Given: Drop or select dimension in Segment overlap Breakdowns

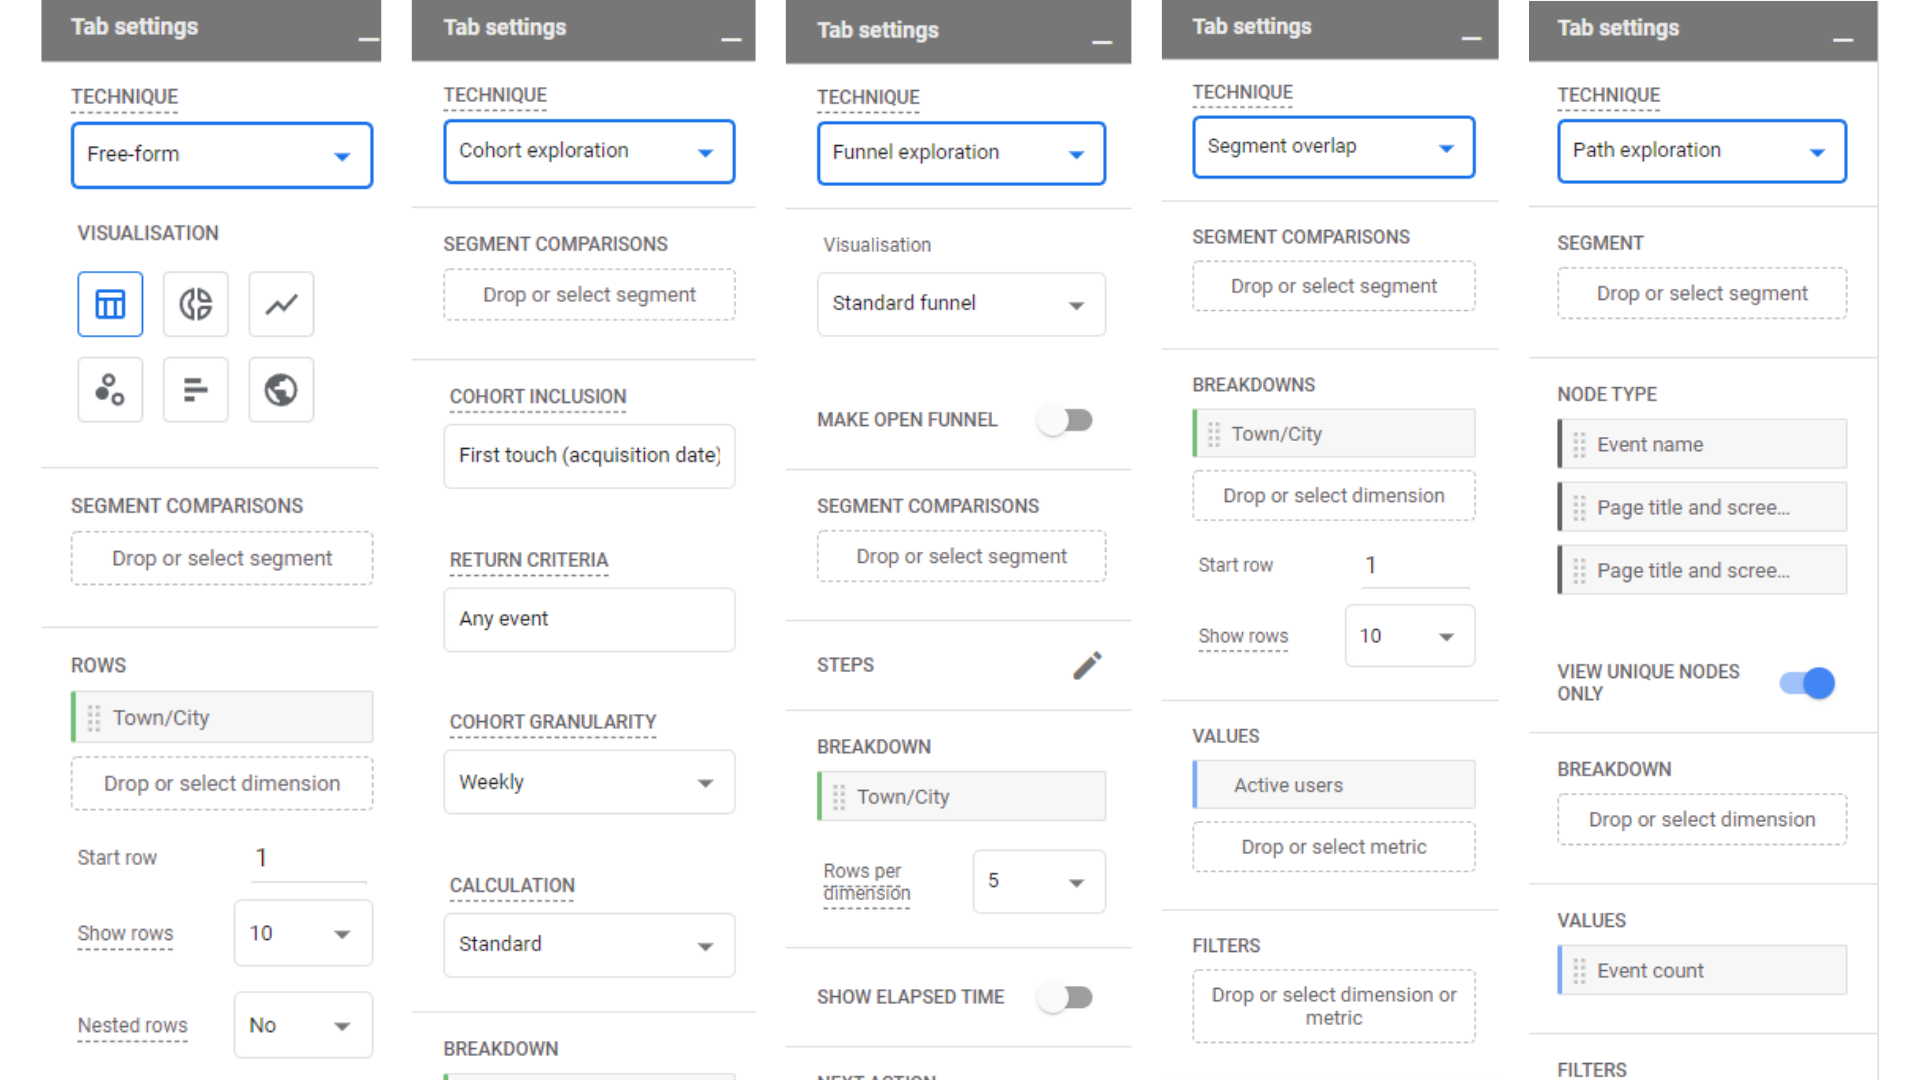Looking at the screenshot, I should [1332, 495].
